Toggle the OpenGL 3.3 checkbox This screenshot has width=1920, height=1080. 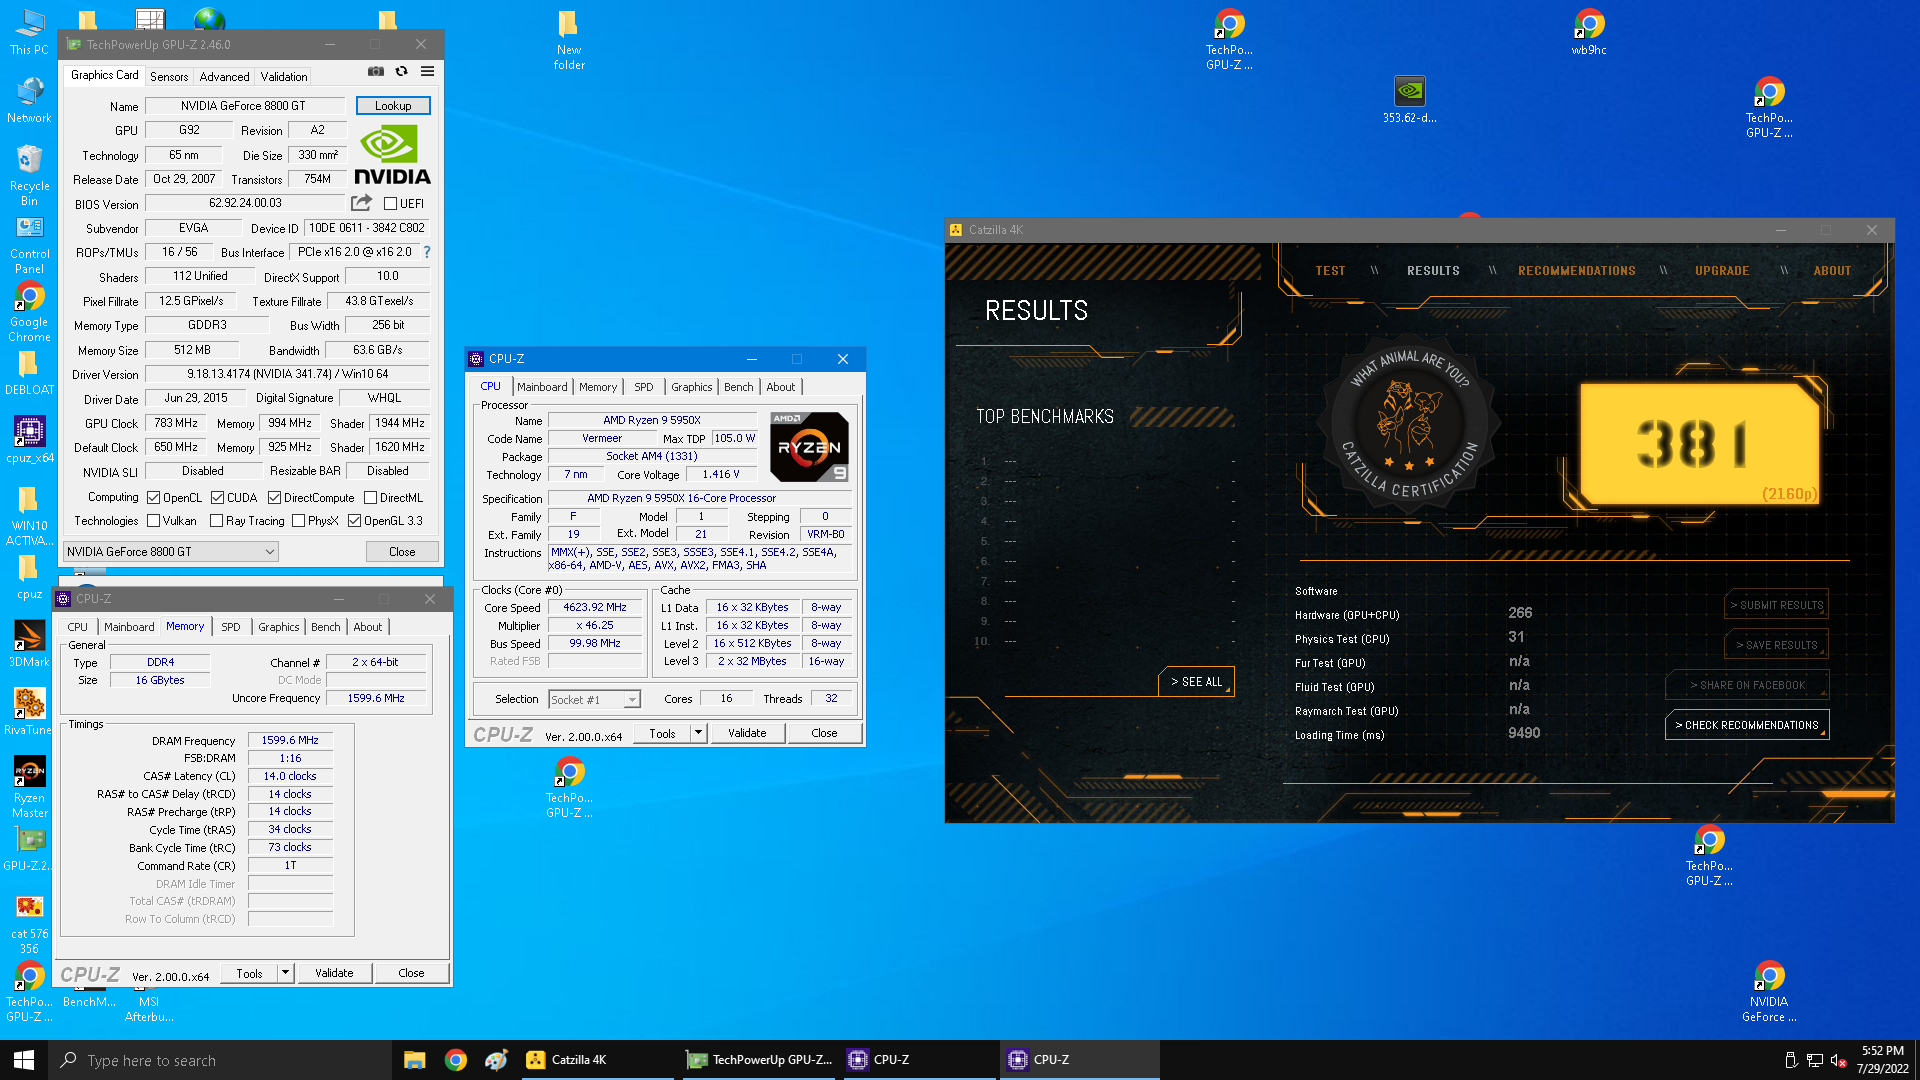pyautogui.click(x=354, y=521)
